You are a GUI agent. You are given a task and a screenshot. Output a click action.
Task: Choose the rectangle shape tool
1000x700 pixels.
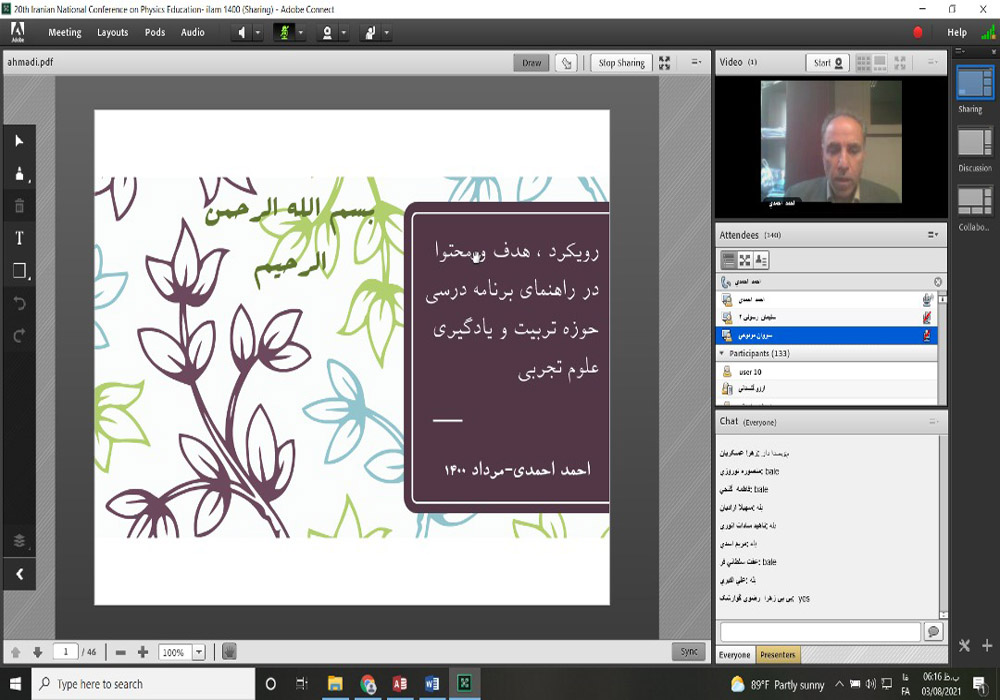click(19, 271)
